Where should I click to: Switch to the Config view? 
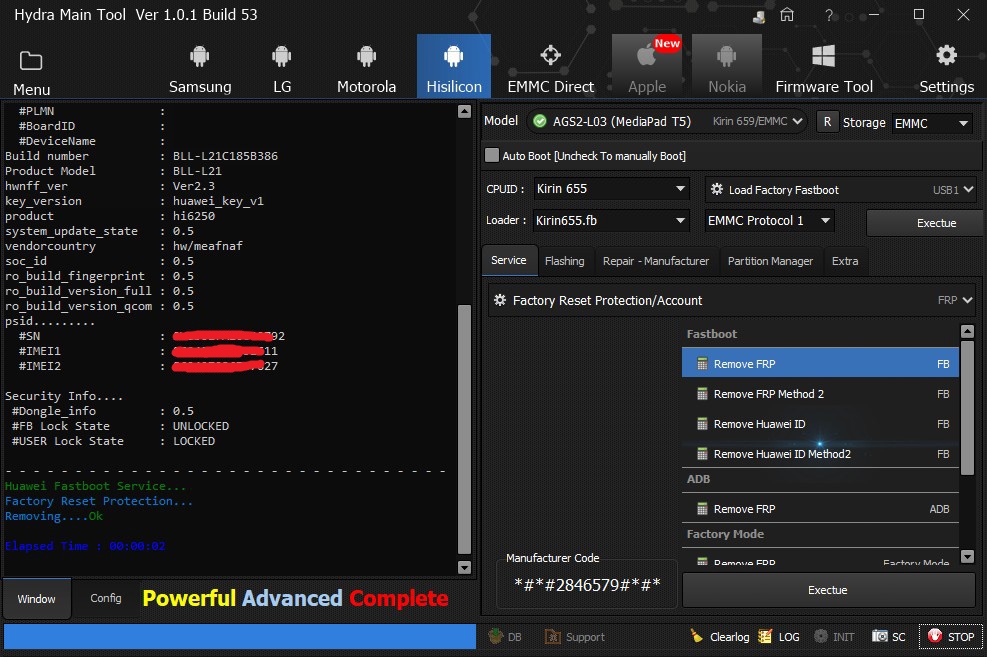click(x=106, y=598)
